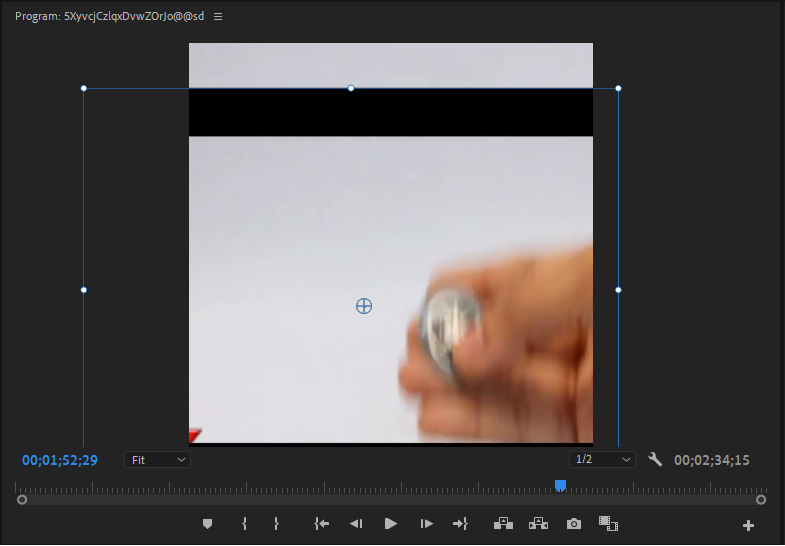Image resolution: width=785 pixels, height=546 pixels.
Task: Click the top-right transform handle
Action: coord(618,89)
